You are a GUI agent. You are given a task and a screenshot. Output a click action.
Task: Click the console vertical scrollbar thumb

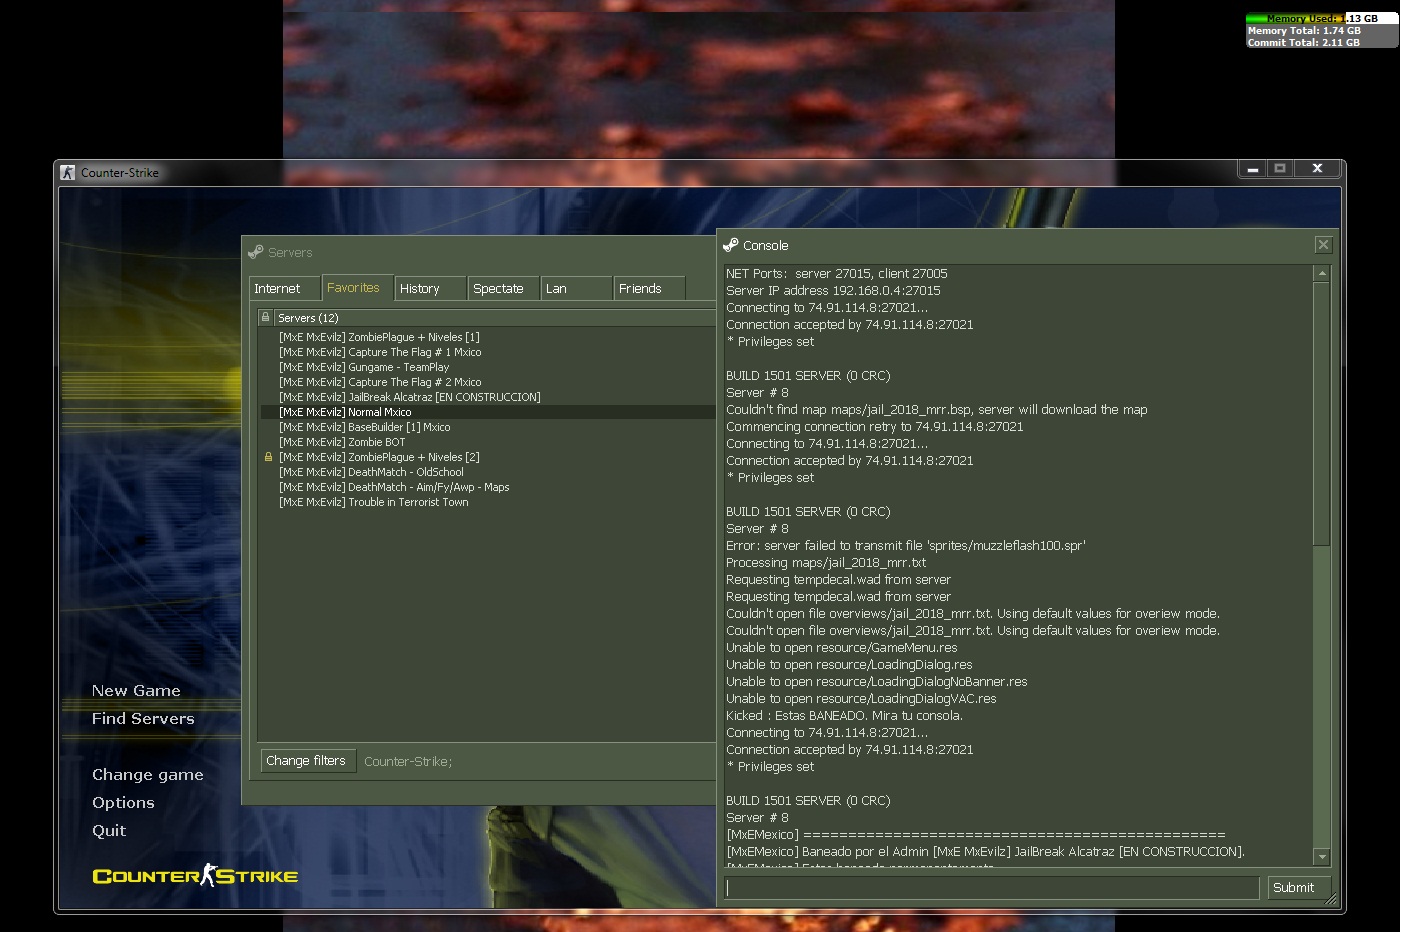tap(1322, 414)
